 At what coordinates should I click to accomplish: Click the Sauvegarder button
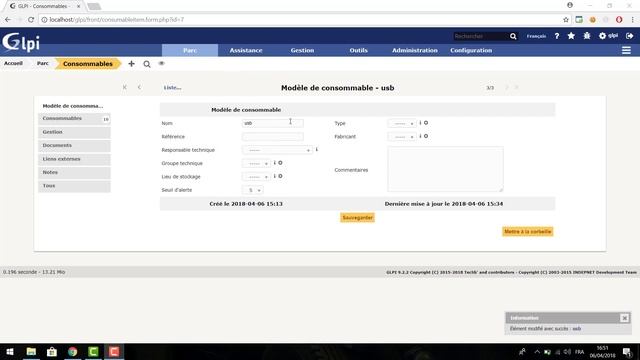pos(358,218)
